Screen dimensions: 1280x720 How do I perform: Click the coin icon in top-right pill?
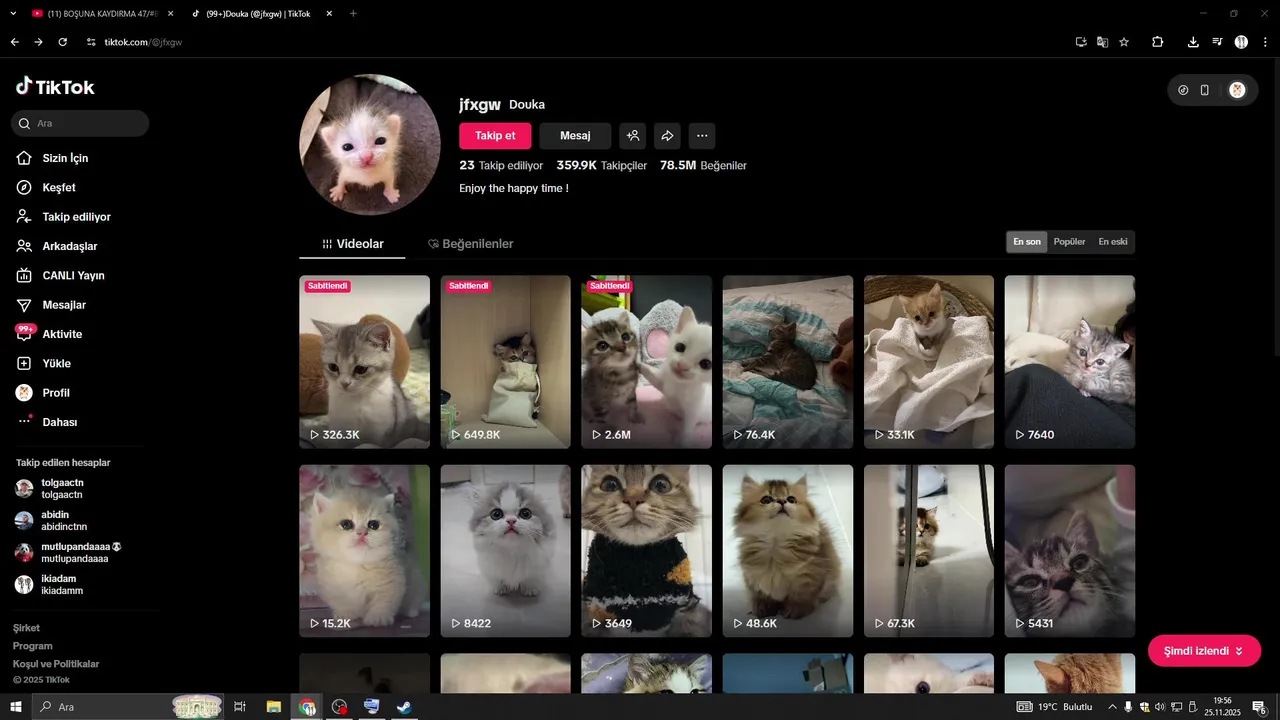pos(1183,90)
